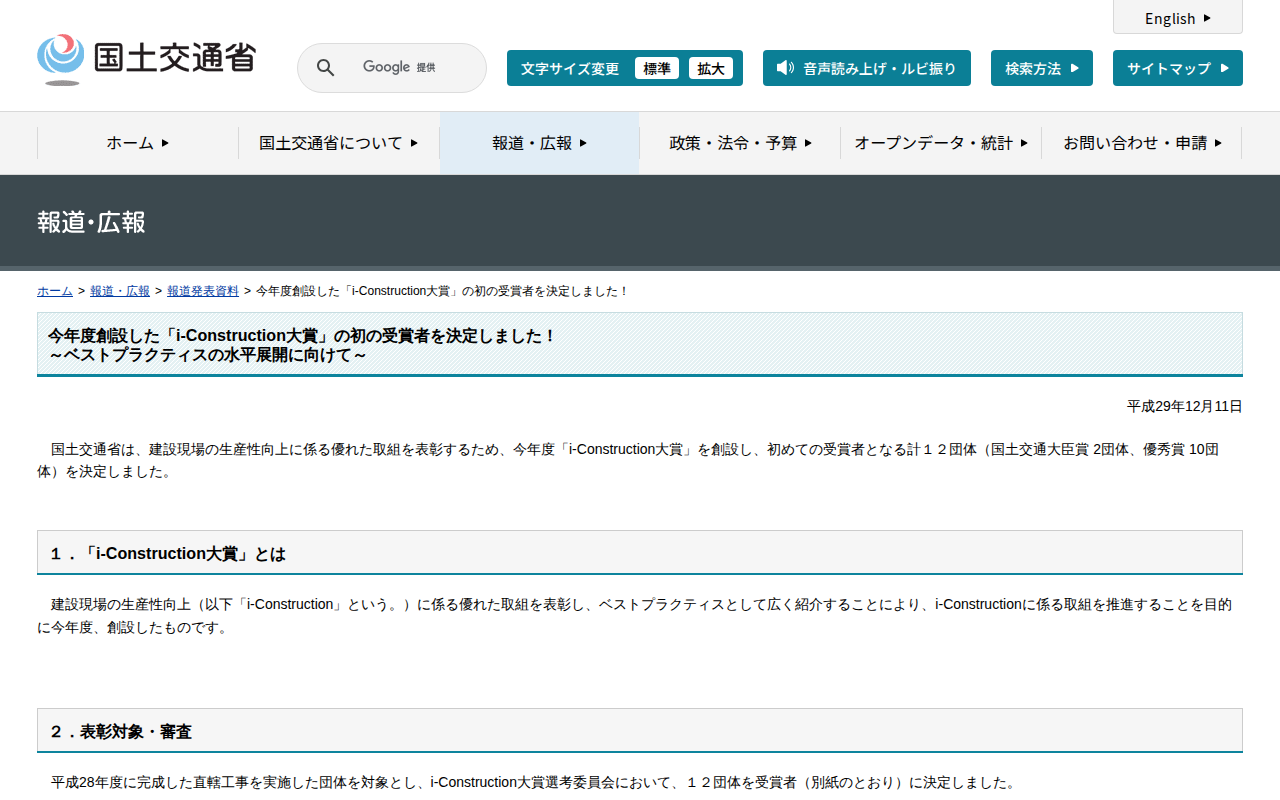The width and height of the screenshot is (1280, 800).
Task: Follow the 報道・広報 breadcrumb link
Action: point(119,291)
